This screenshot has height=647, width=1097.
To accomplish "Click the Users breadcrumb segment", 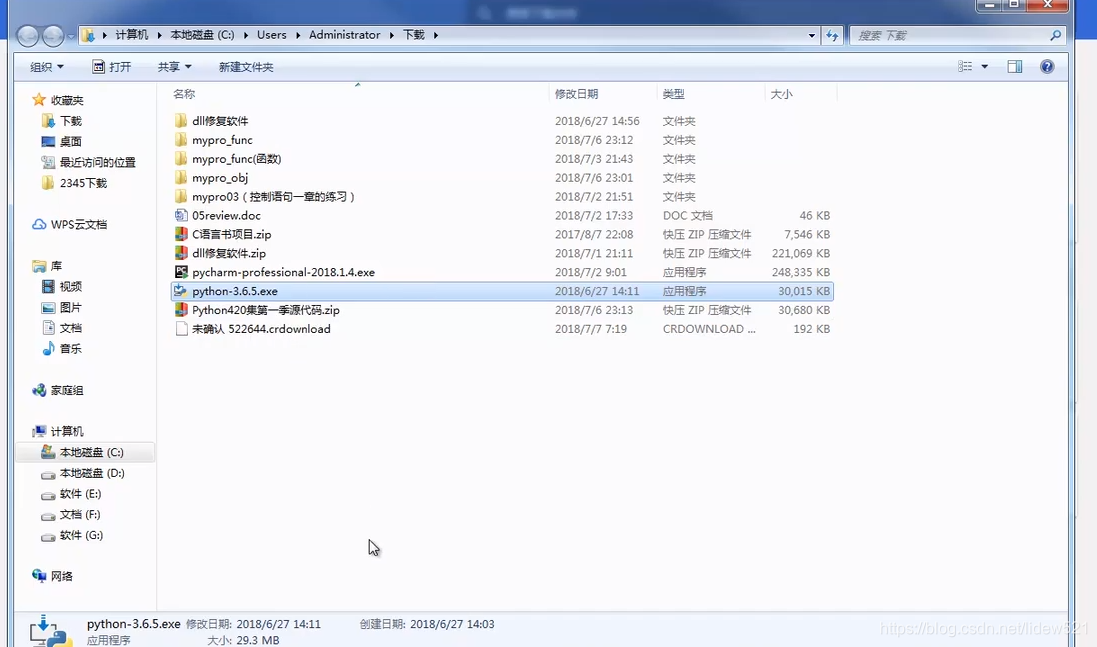I will pyautogui.click(x=271, y=34).
